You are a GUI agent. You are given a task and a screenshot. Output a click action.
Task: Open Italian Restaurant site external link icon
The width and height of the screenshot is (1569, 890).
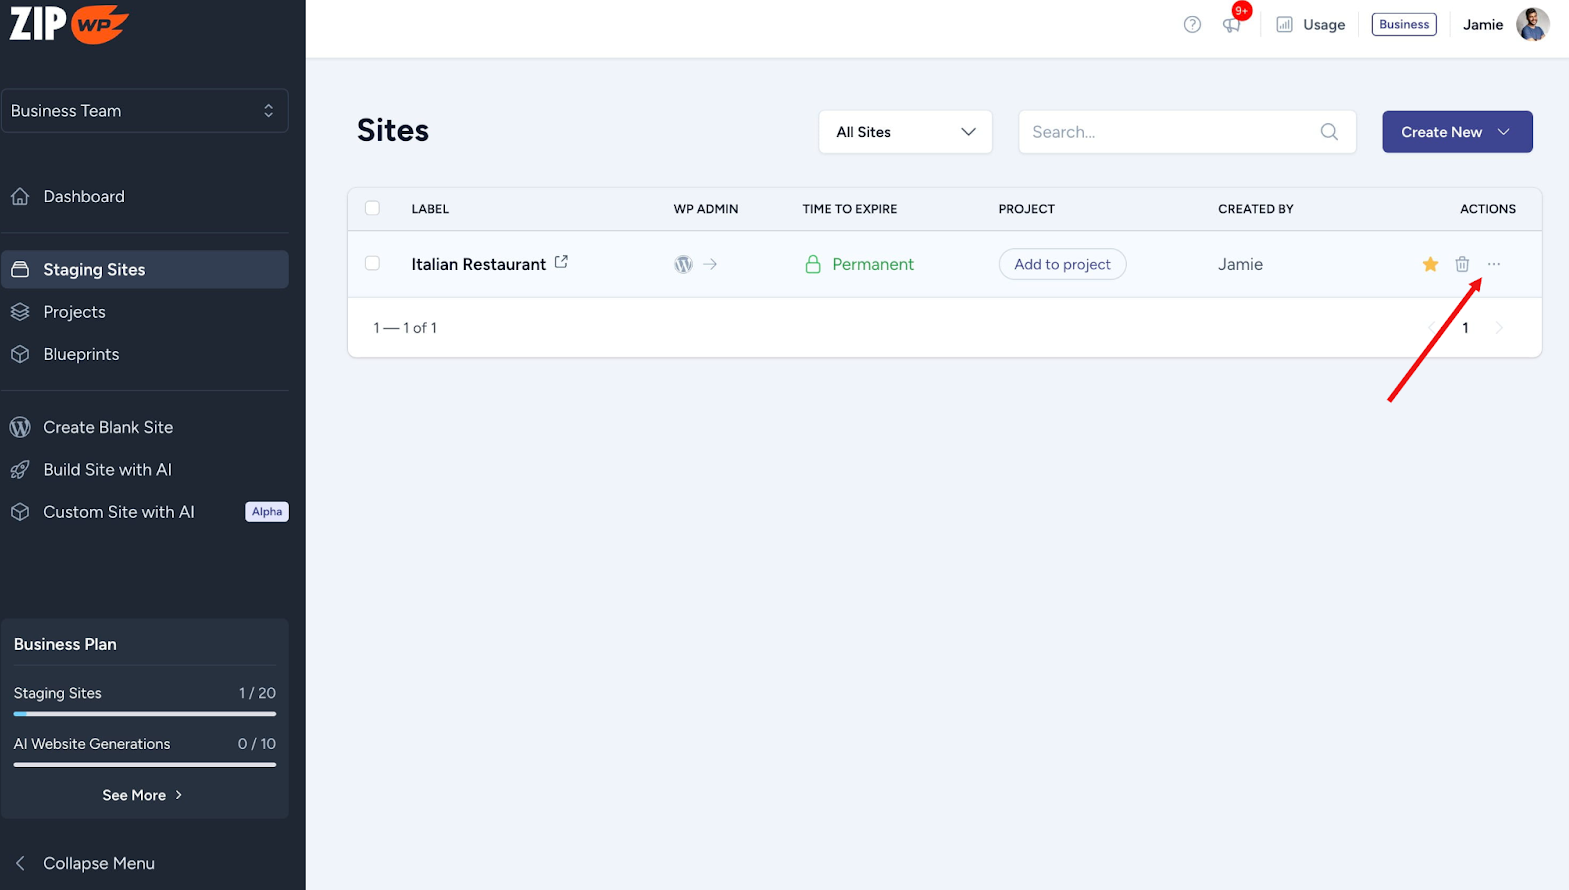pos(561,262)
